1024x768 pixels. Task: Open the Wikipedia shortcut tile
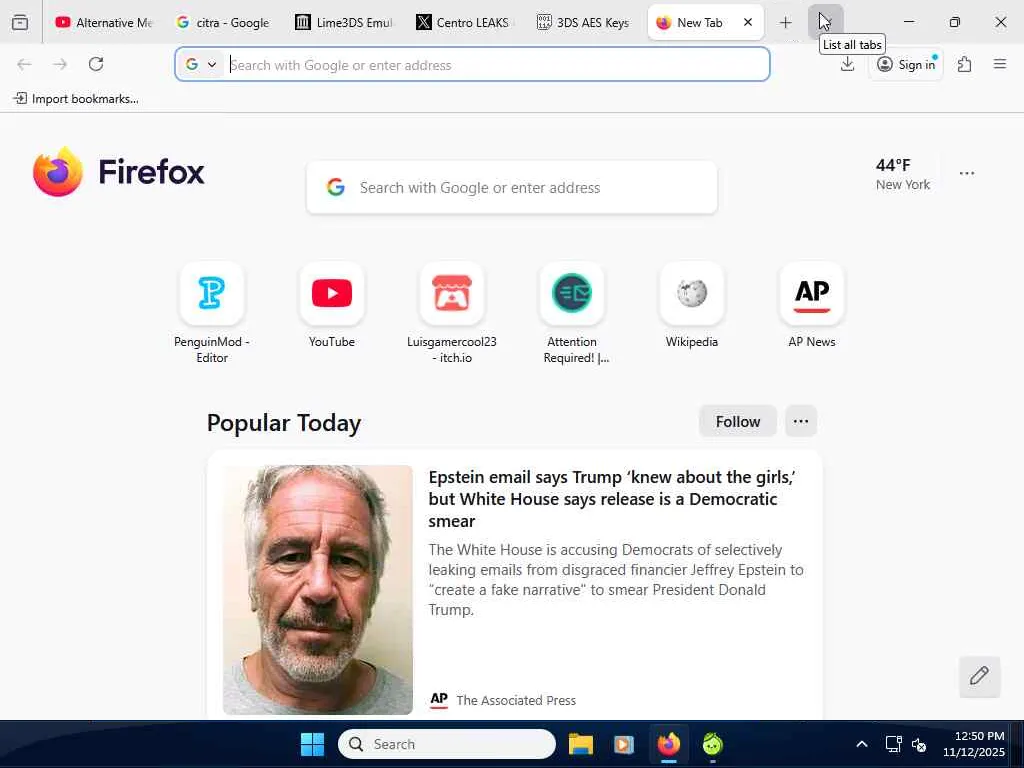click(692, 306)
